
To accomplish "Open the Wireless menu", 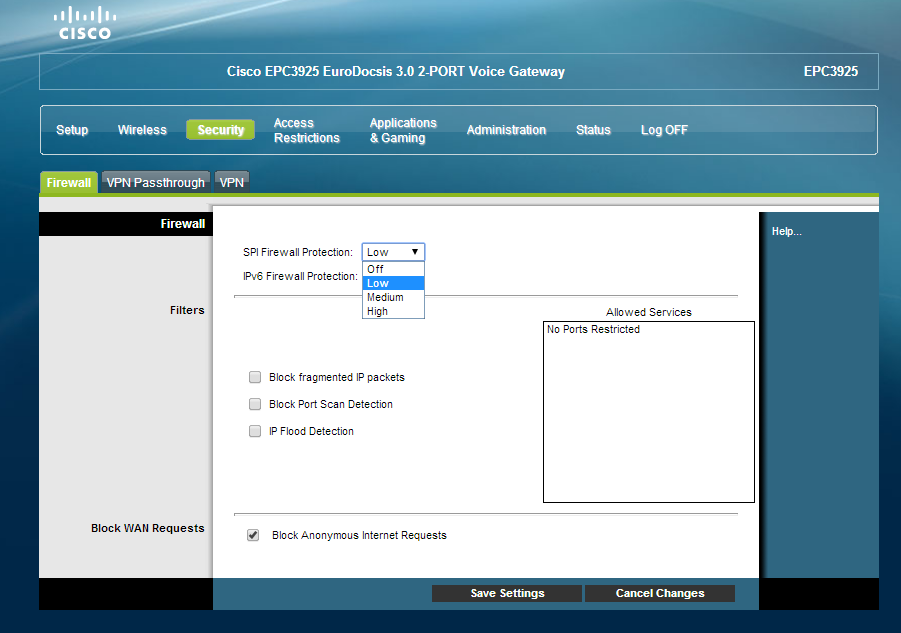I will point(143,130).
